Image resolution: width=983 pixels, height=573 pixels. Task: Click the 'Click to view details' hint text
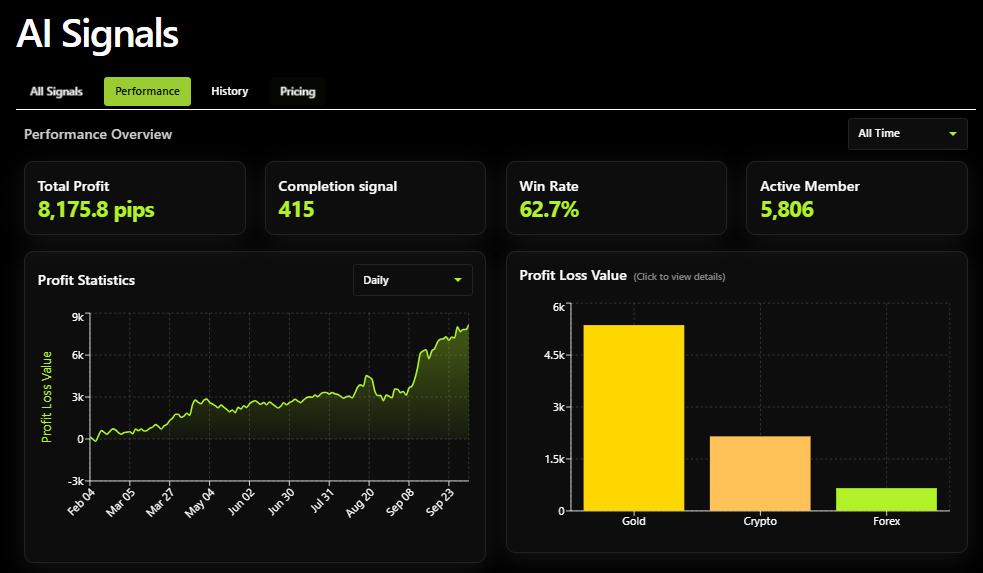[x=679, y=277]
